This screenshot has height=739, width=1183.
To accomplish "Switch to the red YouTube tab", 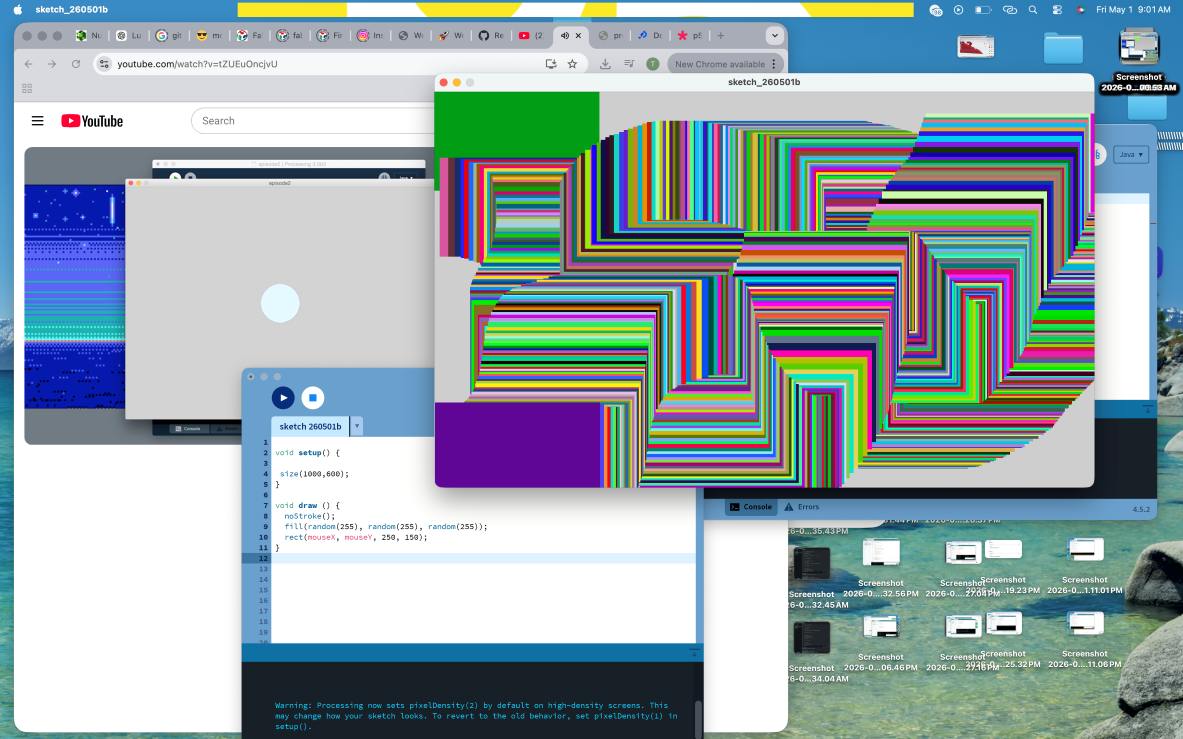I will click(530, 35).
